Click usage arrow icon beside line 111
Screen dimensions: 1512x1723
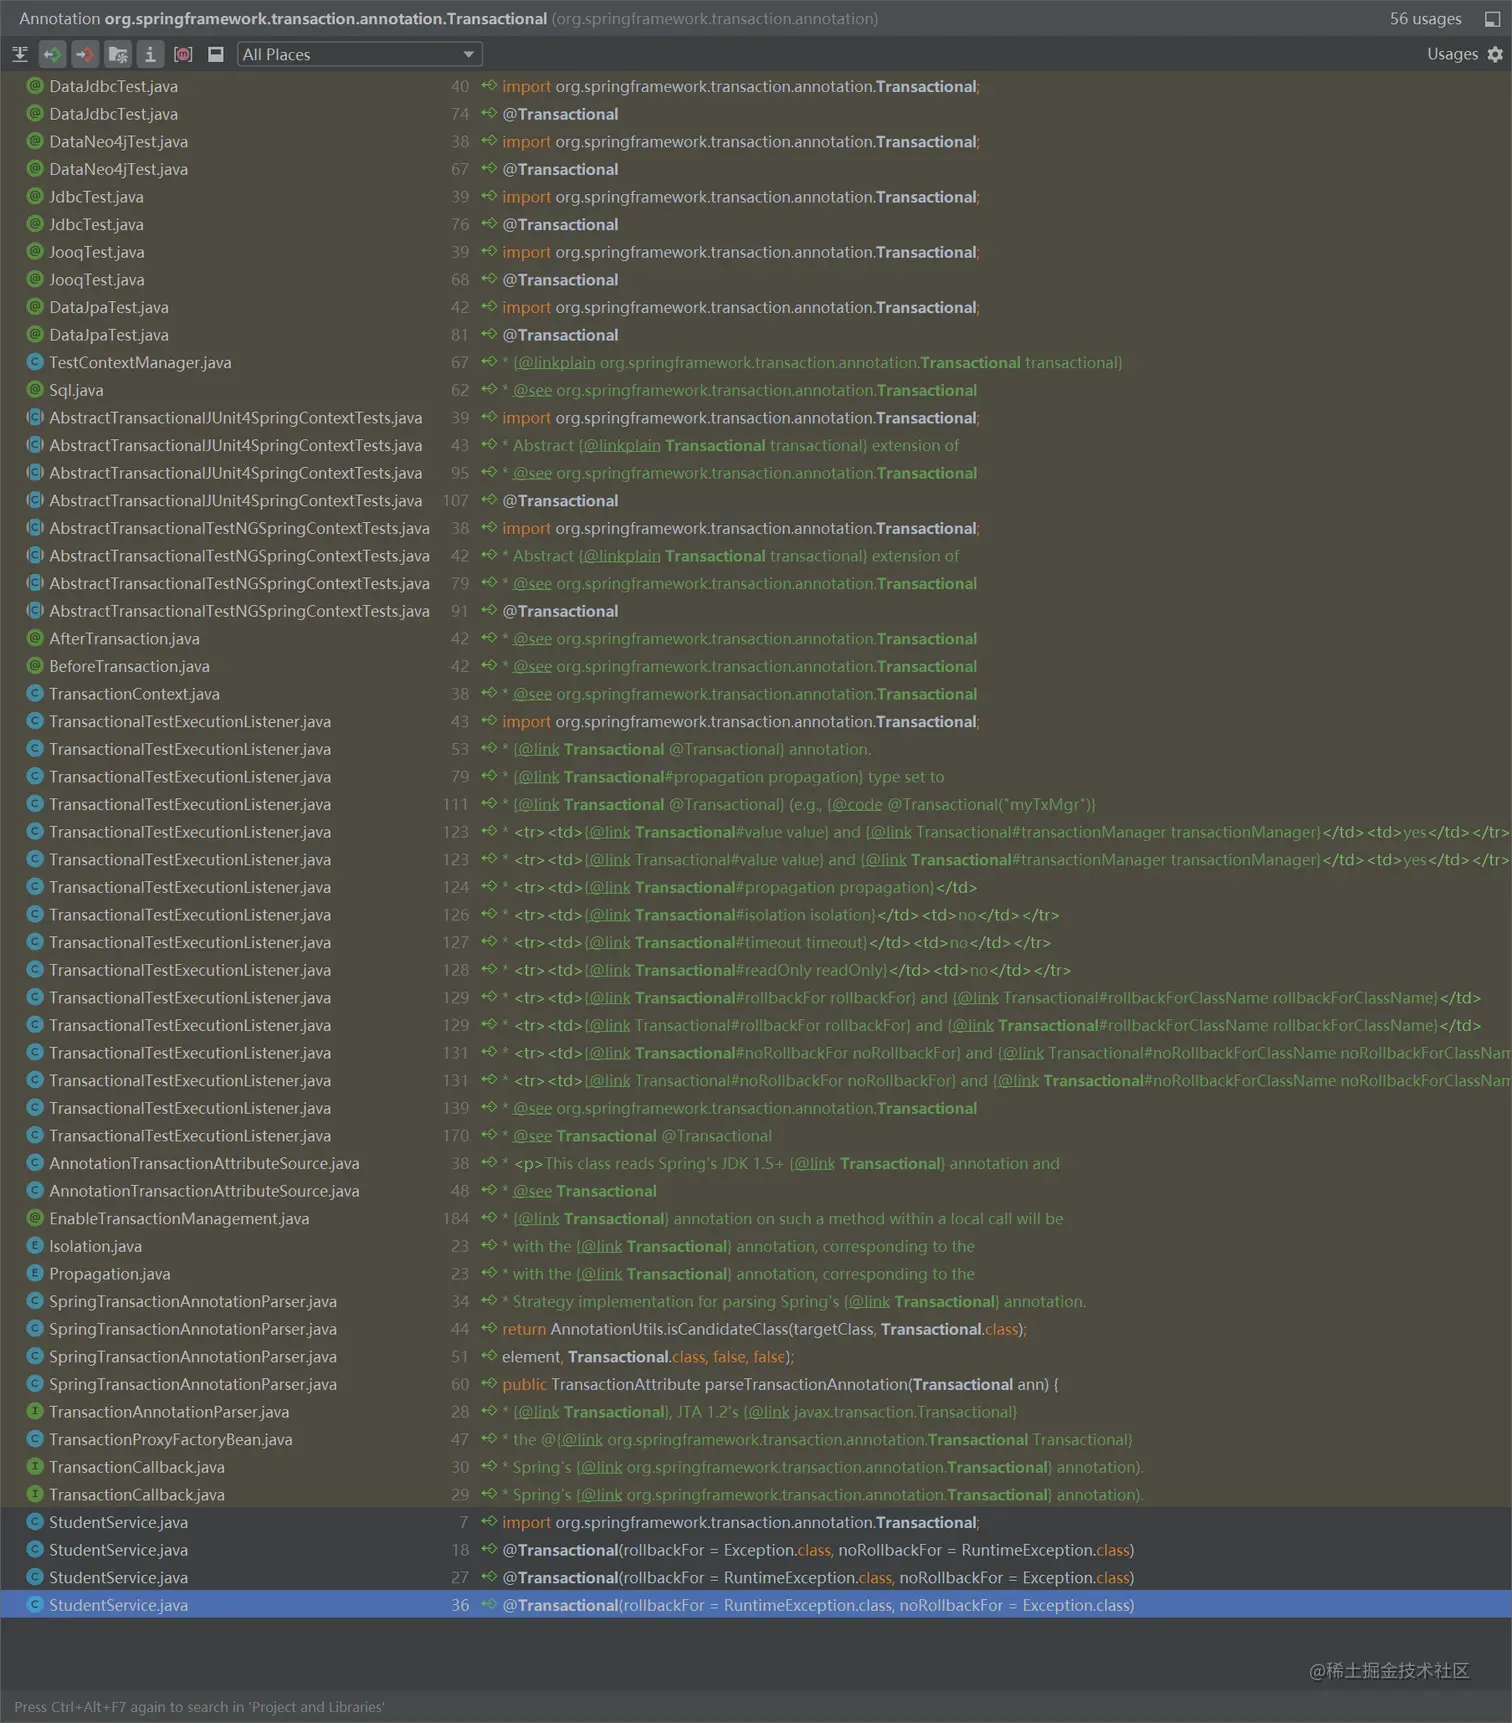(x=489, y=804)
